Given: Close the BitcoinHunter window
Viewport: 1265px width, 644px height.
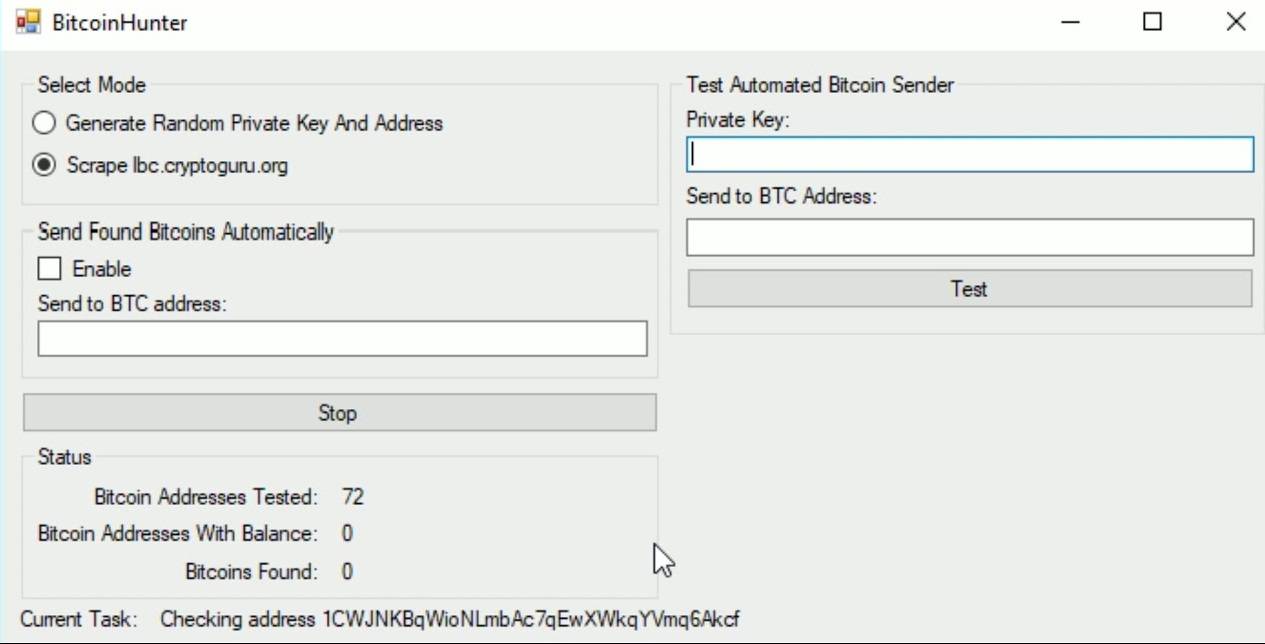Looking at the screenshot, I should pos(1235,22).
